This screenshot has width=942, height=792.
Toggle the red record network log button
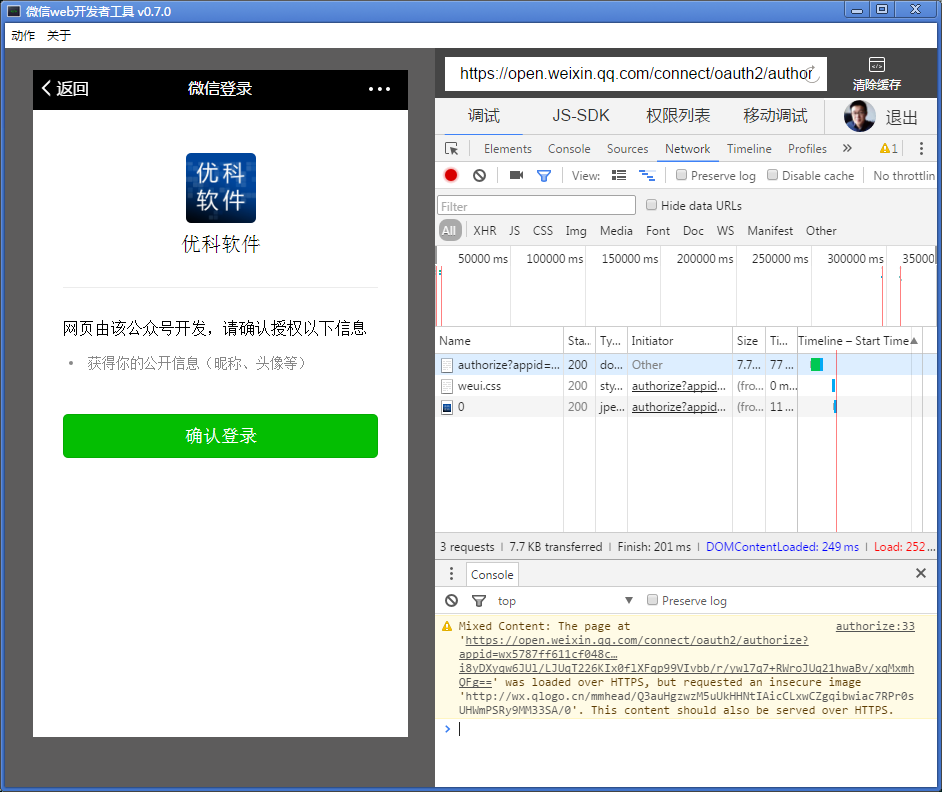(451, 175)
